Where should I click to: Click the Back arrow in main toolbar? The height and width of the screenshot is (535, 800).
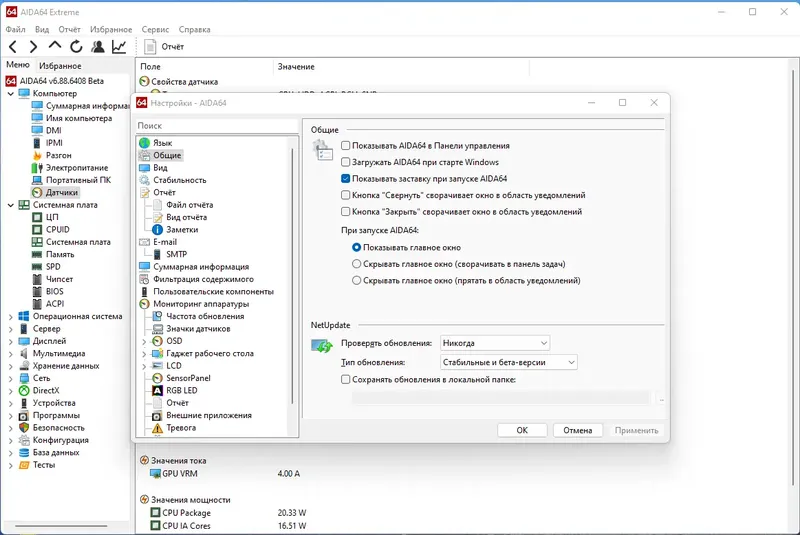pos(13,47)
